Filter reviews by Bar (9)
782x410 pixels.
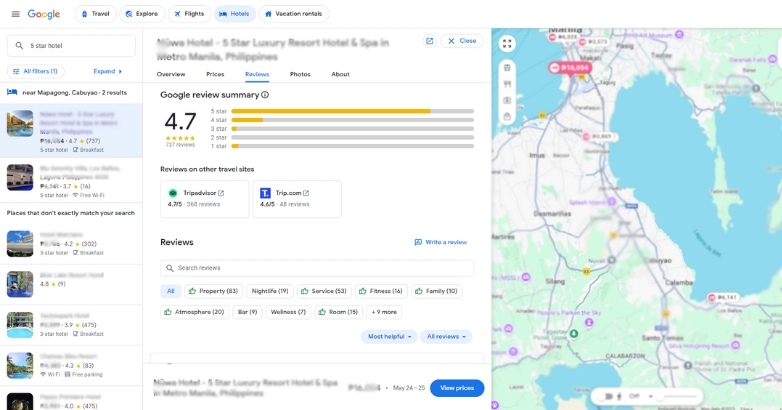tap(247, 312)
